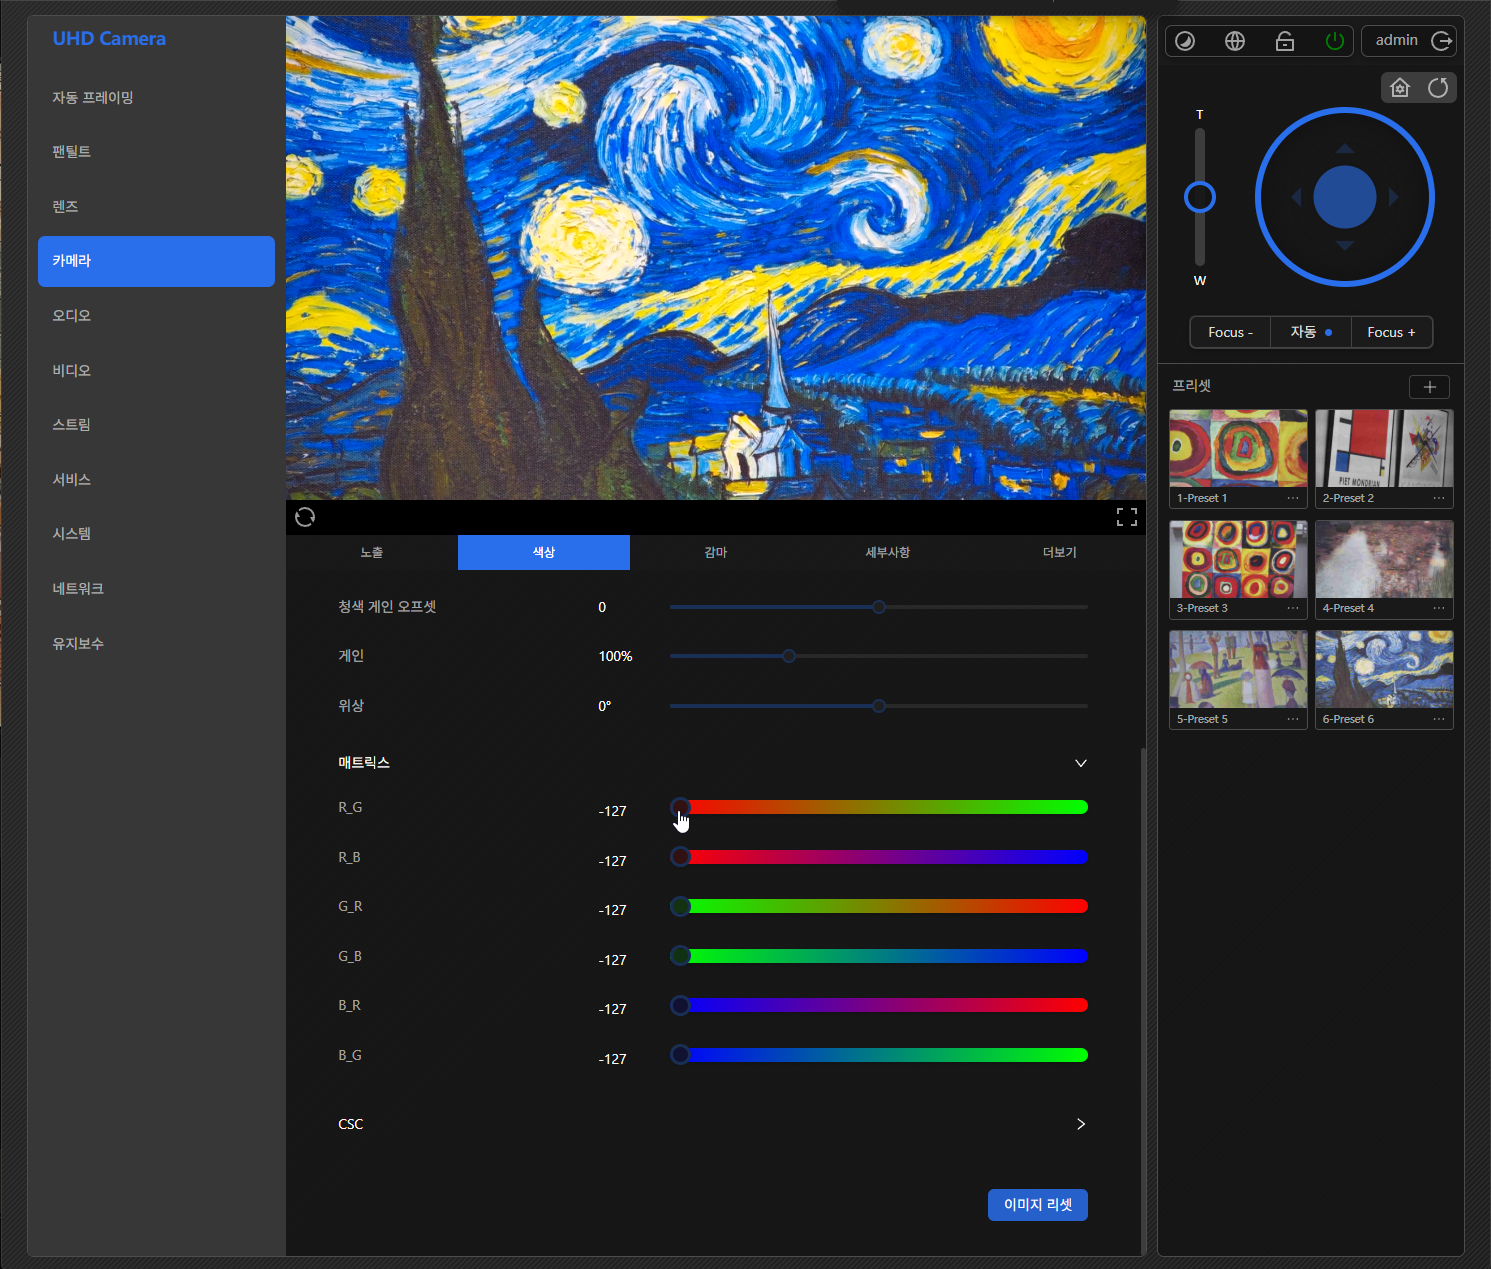Click the unlocked padlock icon
The image size is (1491, 1269).
click(x=1285, y=41)
